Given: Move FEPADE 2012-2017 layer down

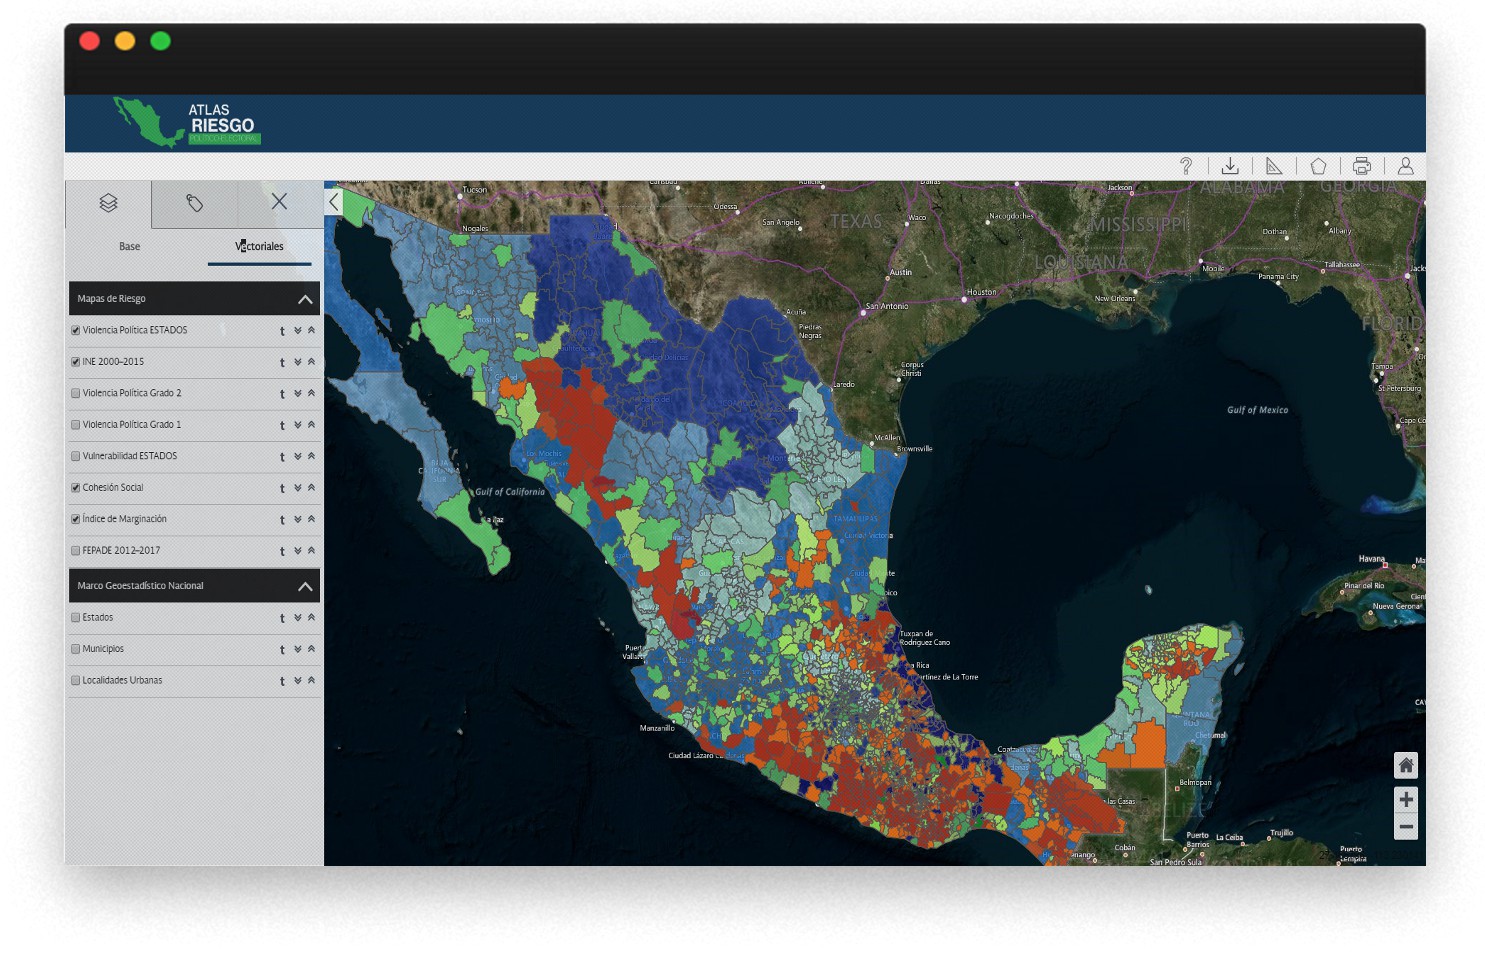Looking at the screenshot, I should pos(297,551).
